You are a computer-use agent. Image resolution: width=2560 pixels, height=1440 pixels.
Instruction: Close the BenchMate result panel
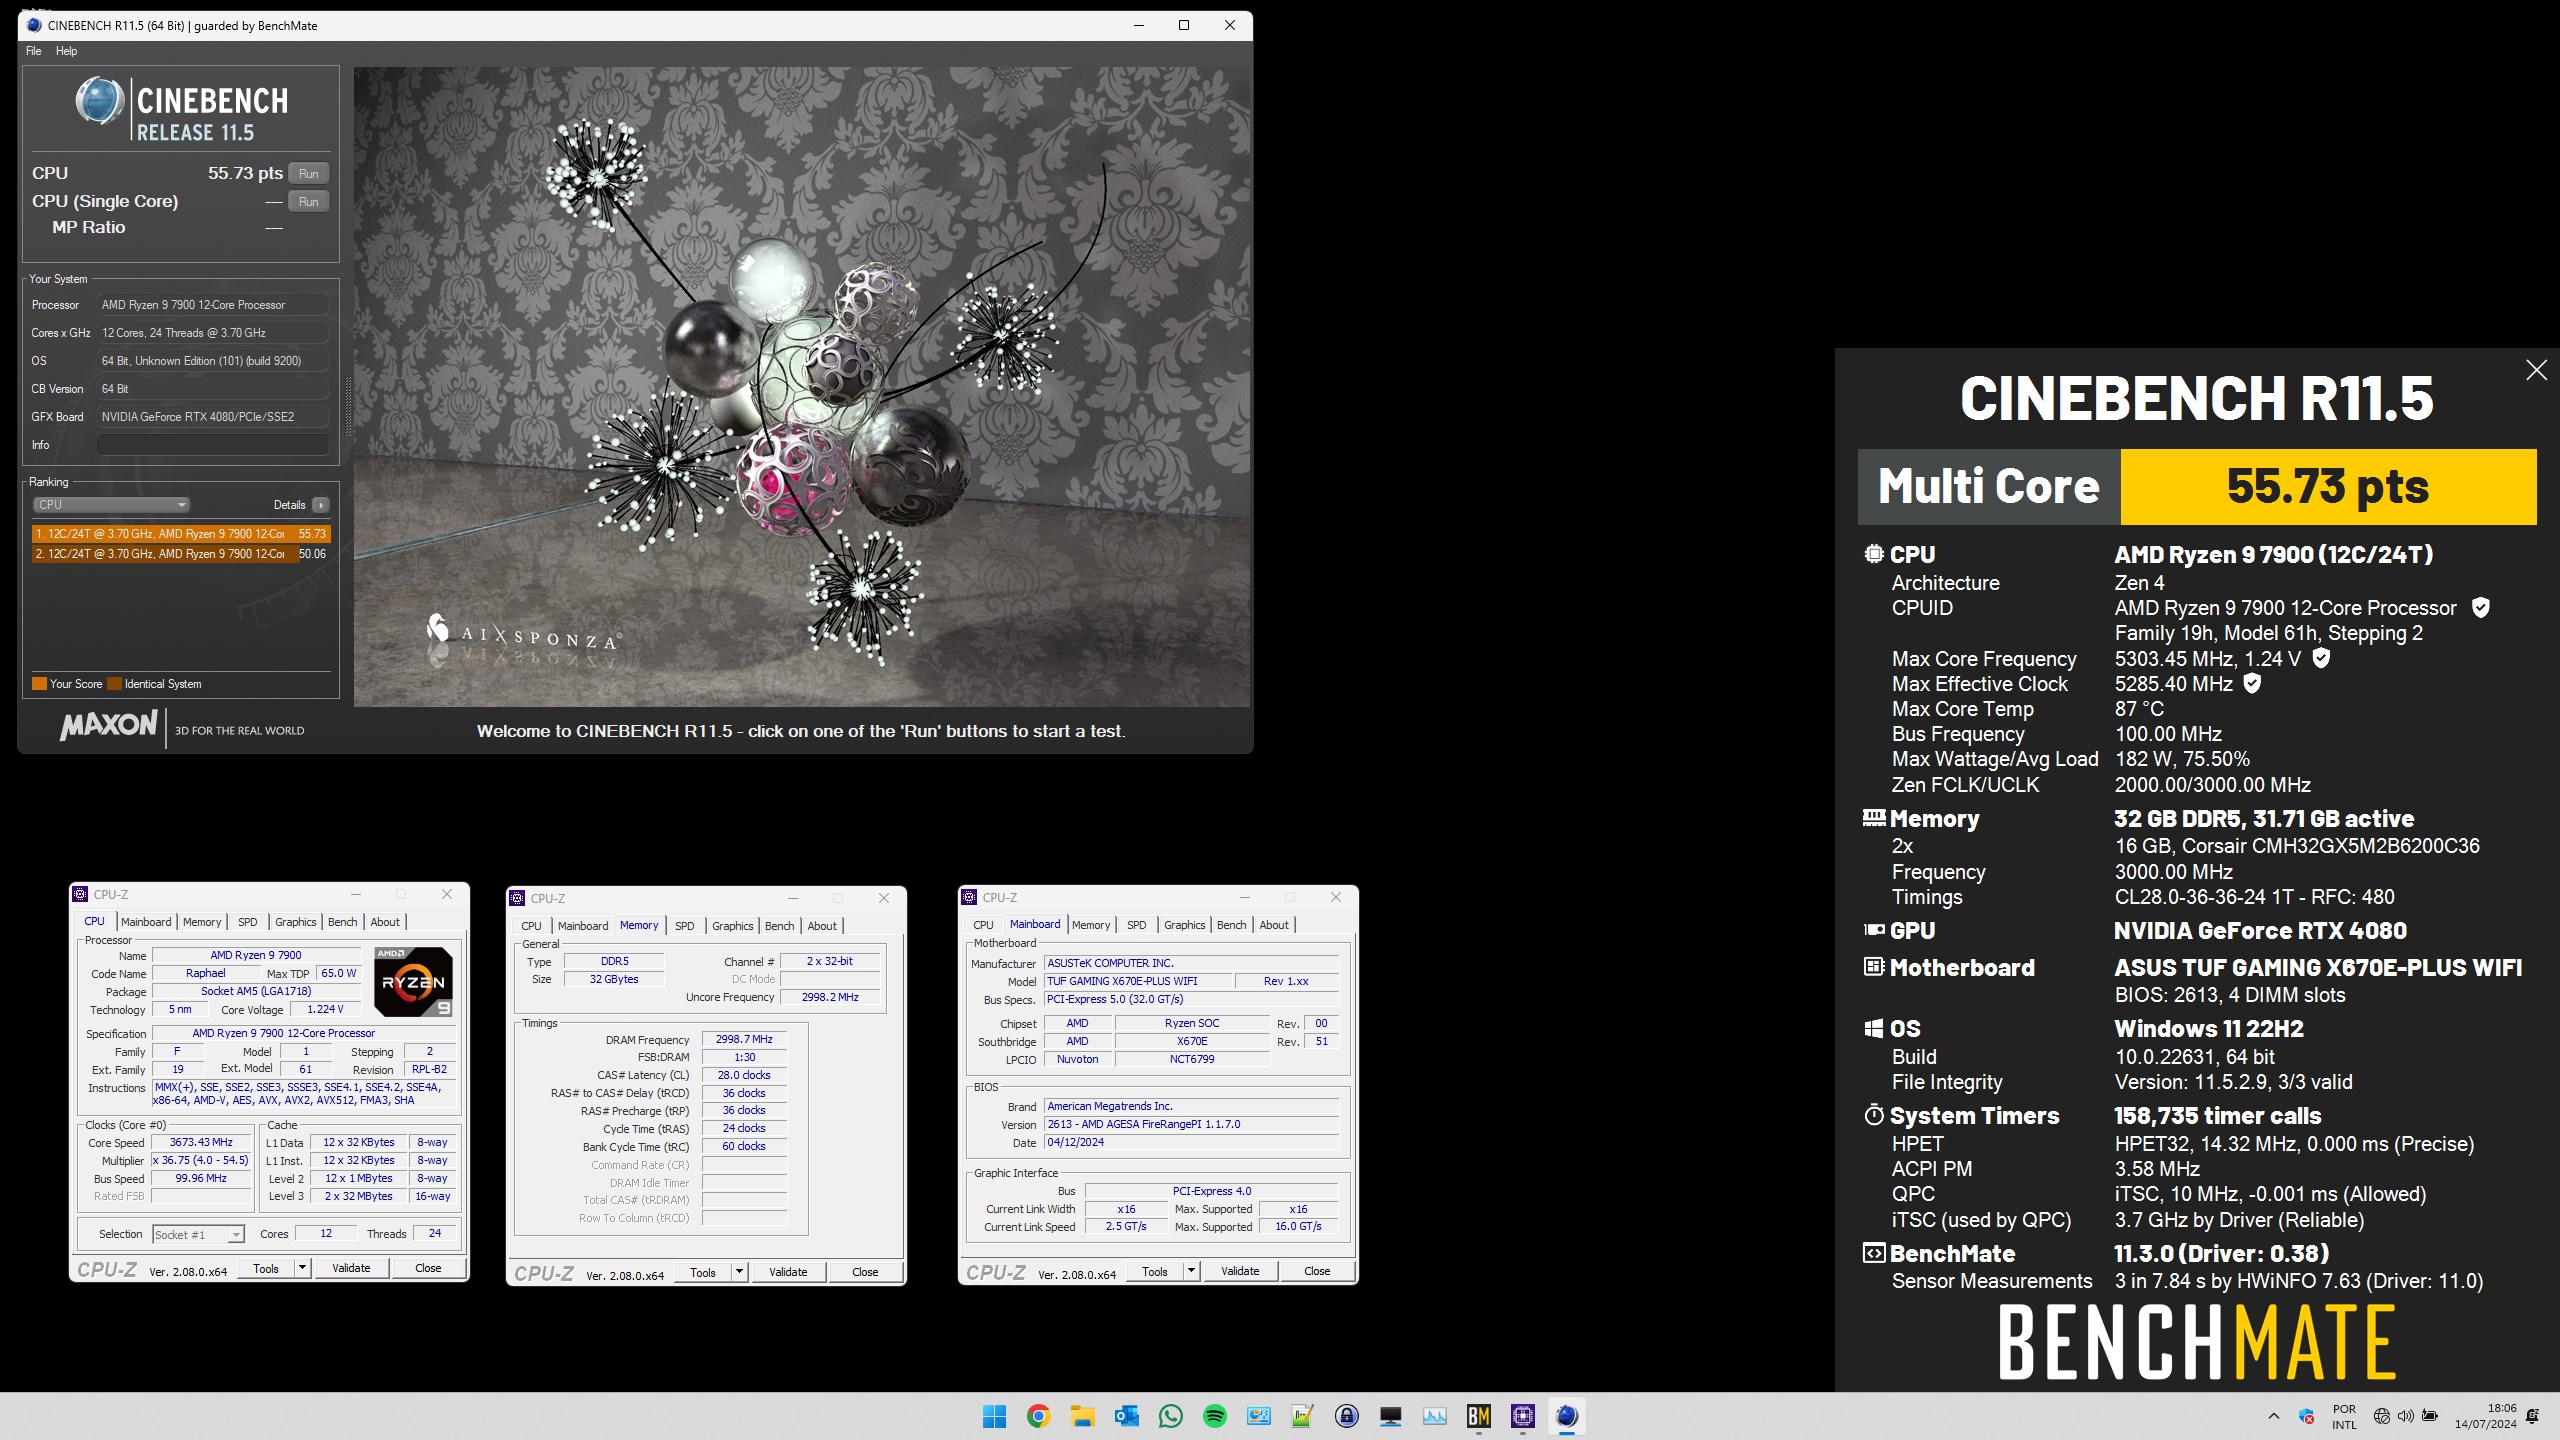point(2536,370)
